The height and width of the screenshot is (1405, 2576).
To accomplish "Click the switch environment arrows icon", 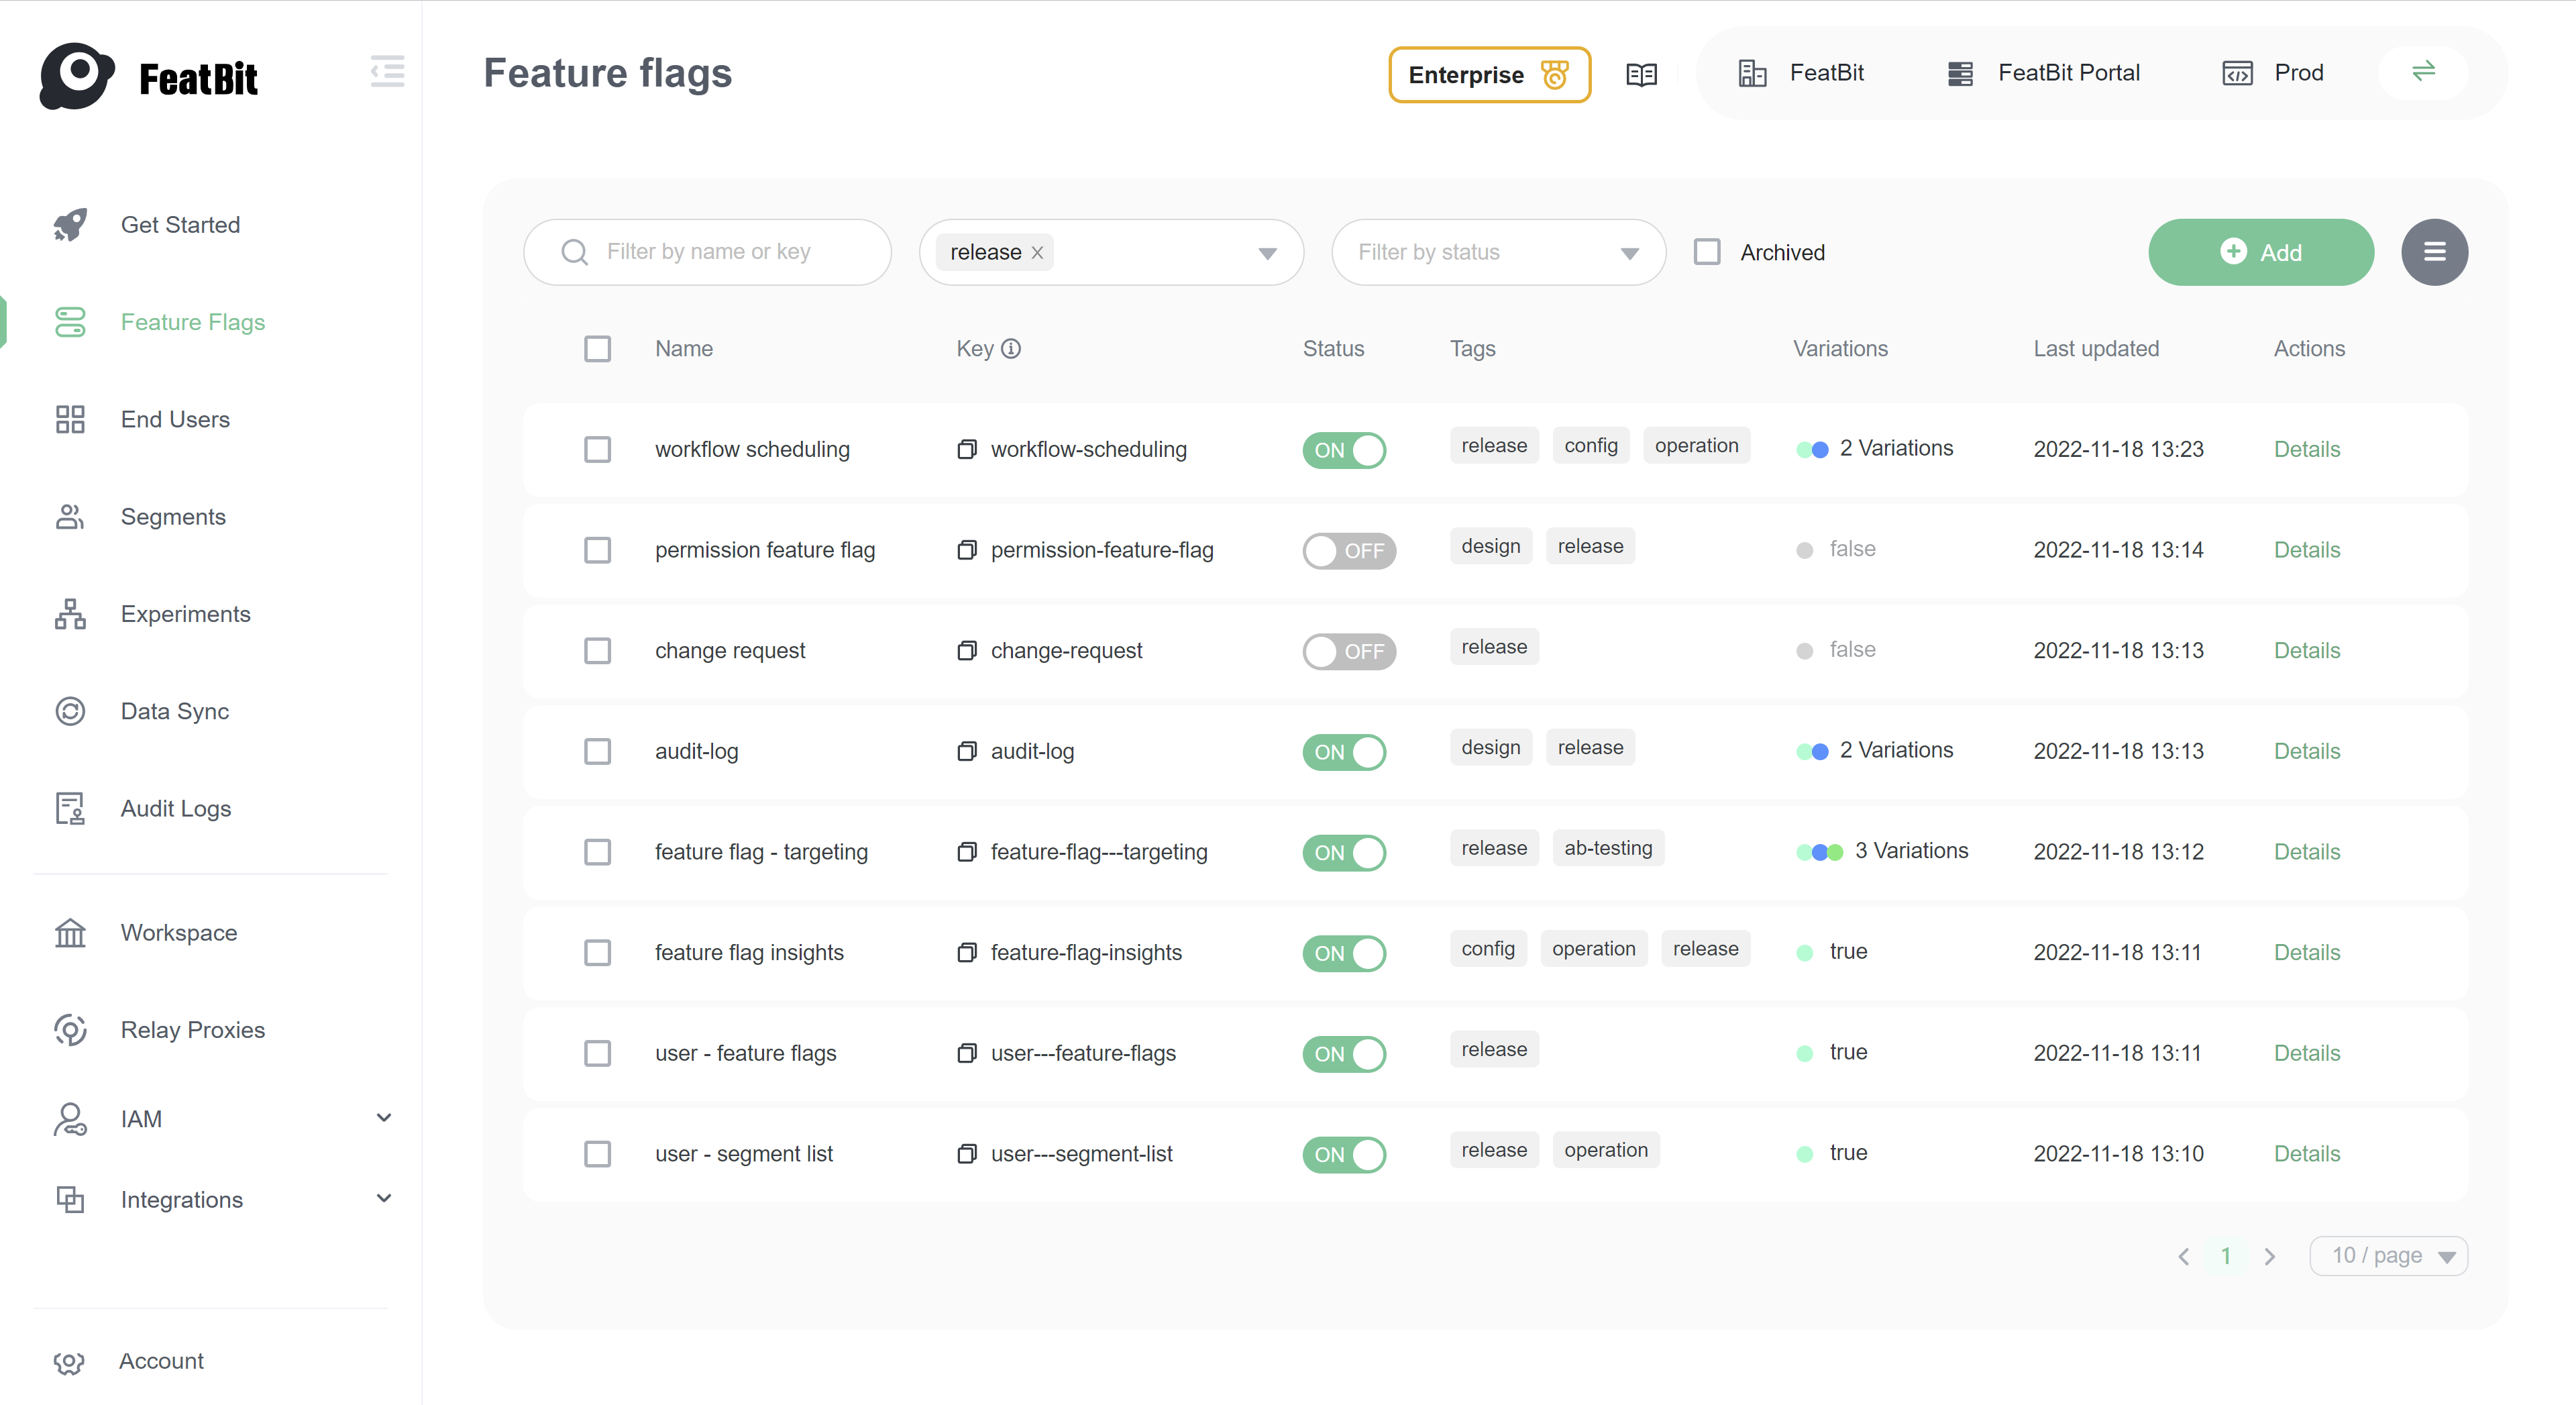I will 2423,72.
